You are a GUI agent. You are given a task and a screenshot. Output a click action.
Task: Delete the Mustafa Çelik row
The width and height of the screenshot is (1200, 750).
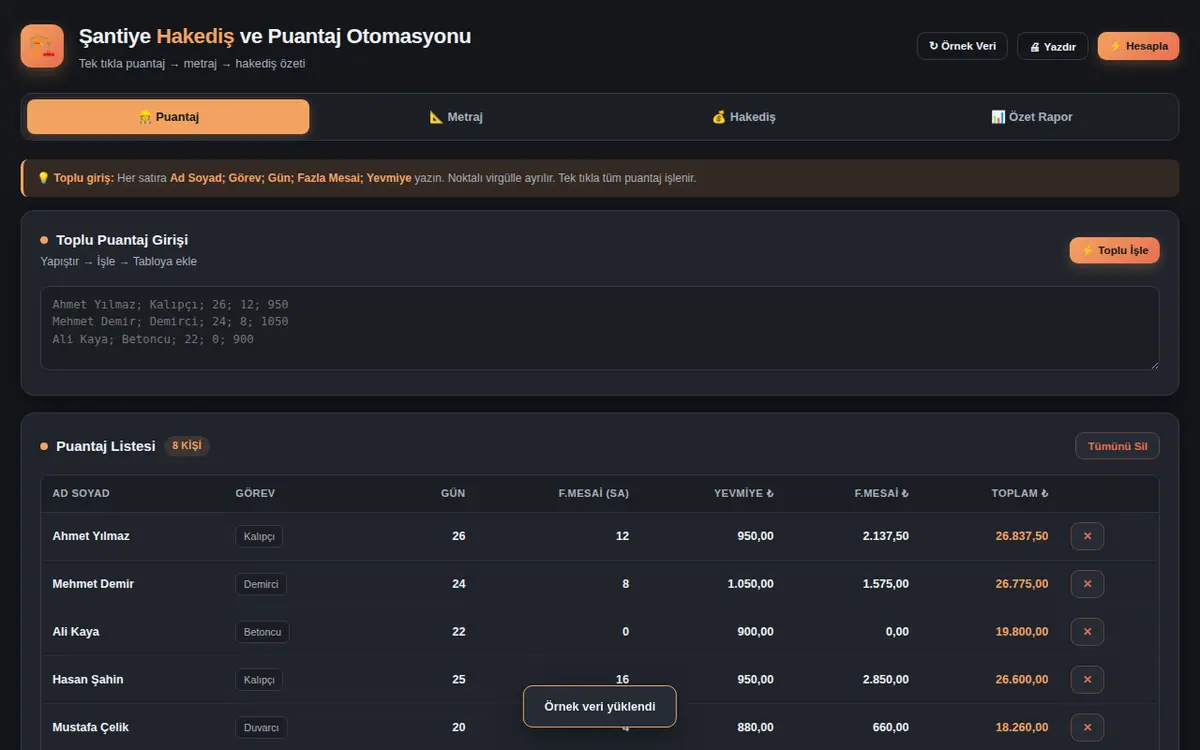pyautogui.click(x=1087, y=727)
